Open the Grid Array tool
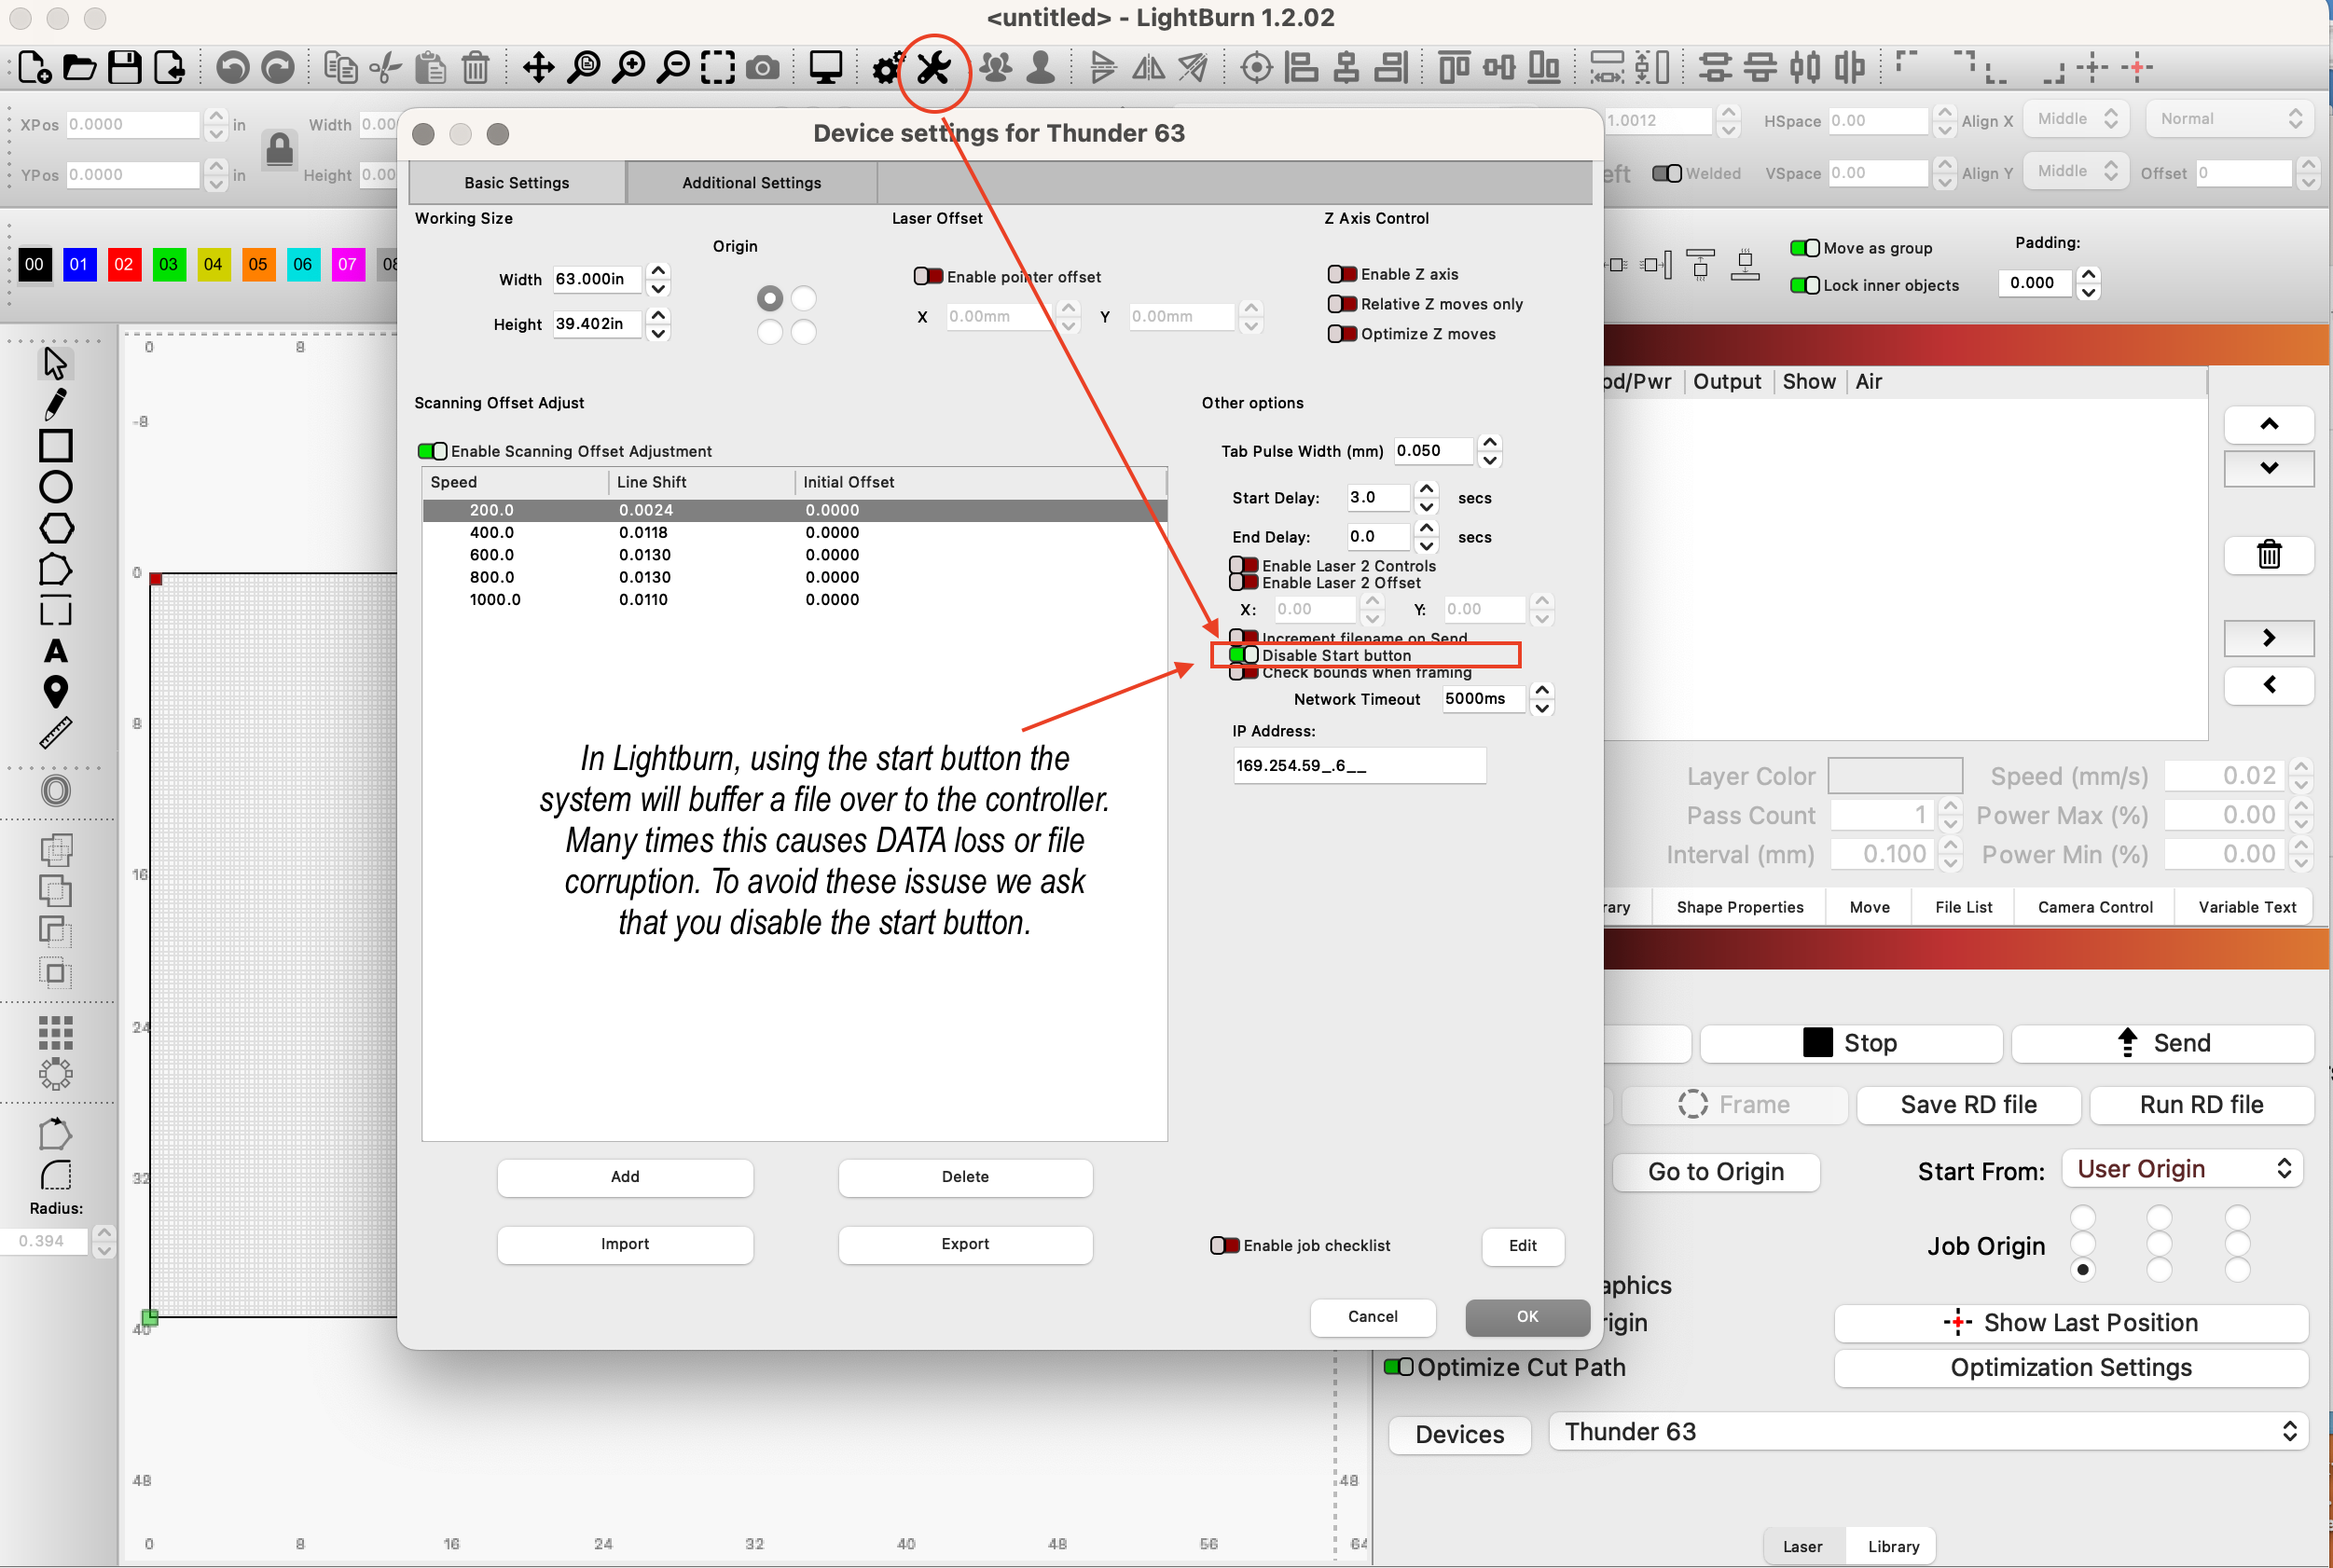Screen dimensions: 2333x1568 [55, 1033]
